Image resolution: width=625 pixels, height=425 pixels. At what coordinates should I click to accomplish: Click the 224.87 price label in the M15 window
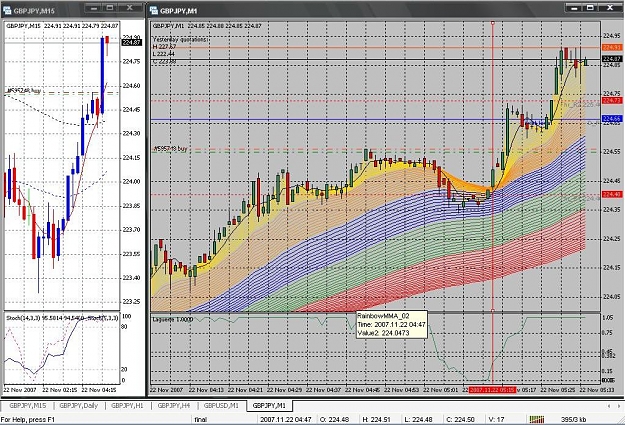(x=131, y=42)
